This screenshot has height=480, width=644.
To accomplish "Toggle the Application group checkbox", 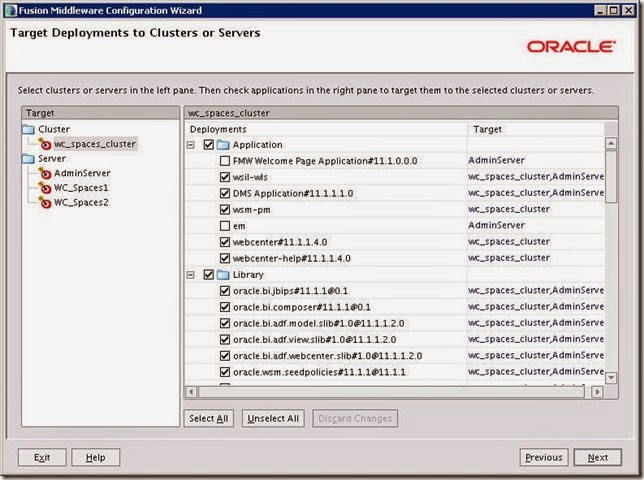I will pyautogui.click(x=209, y=145).
